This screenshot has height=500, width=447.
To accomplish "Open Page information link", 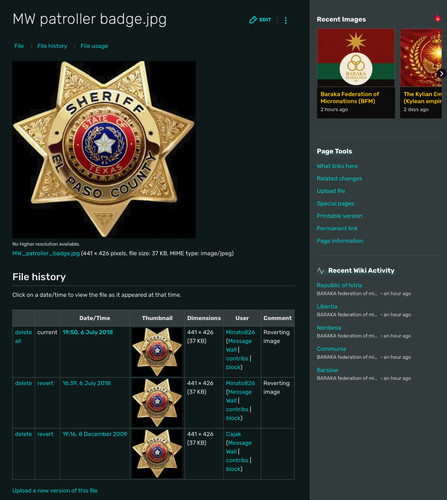I will coord(340,241).
